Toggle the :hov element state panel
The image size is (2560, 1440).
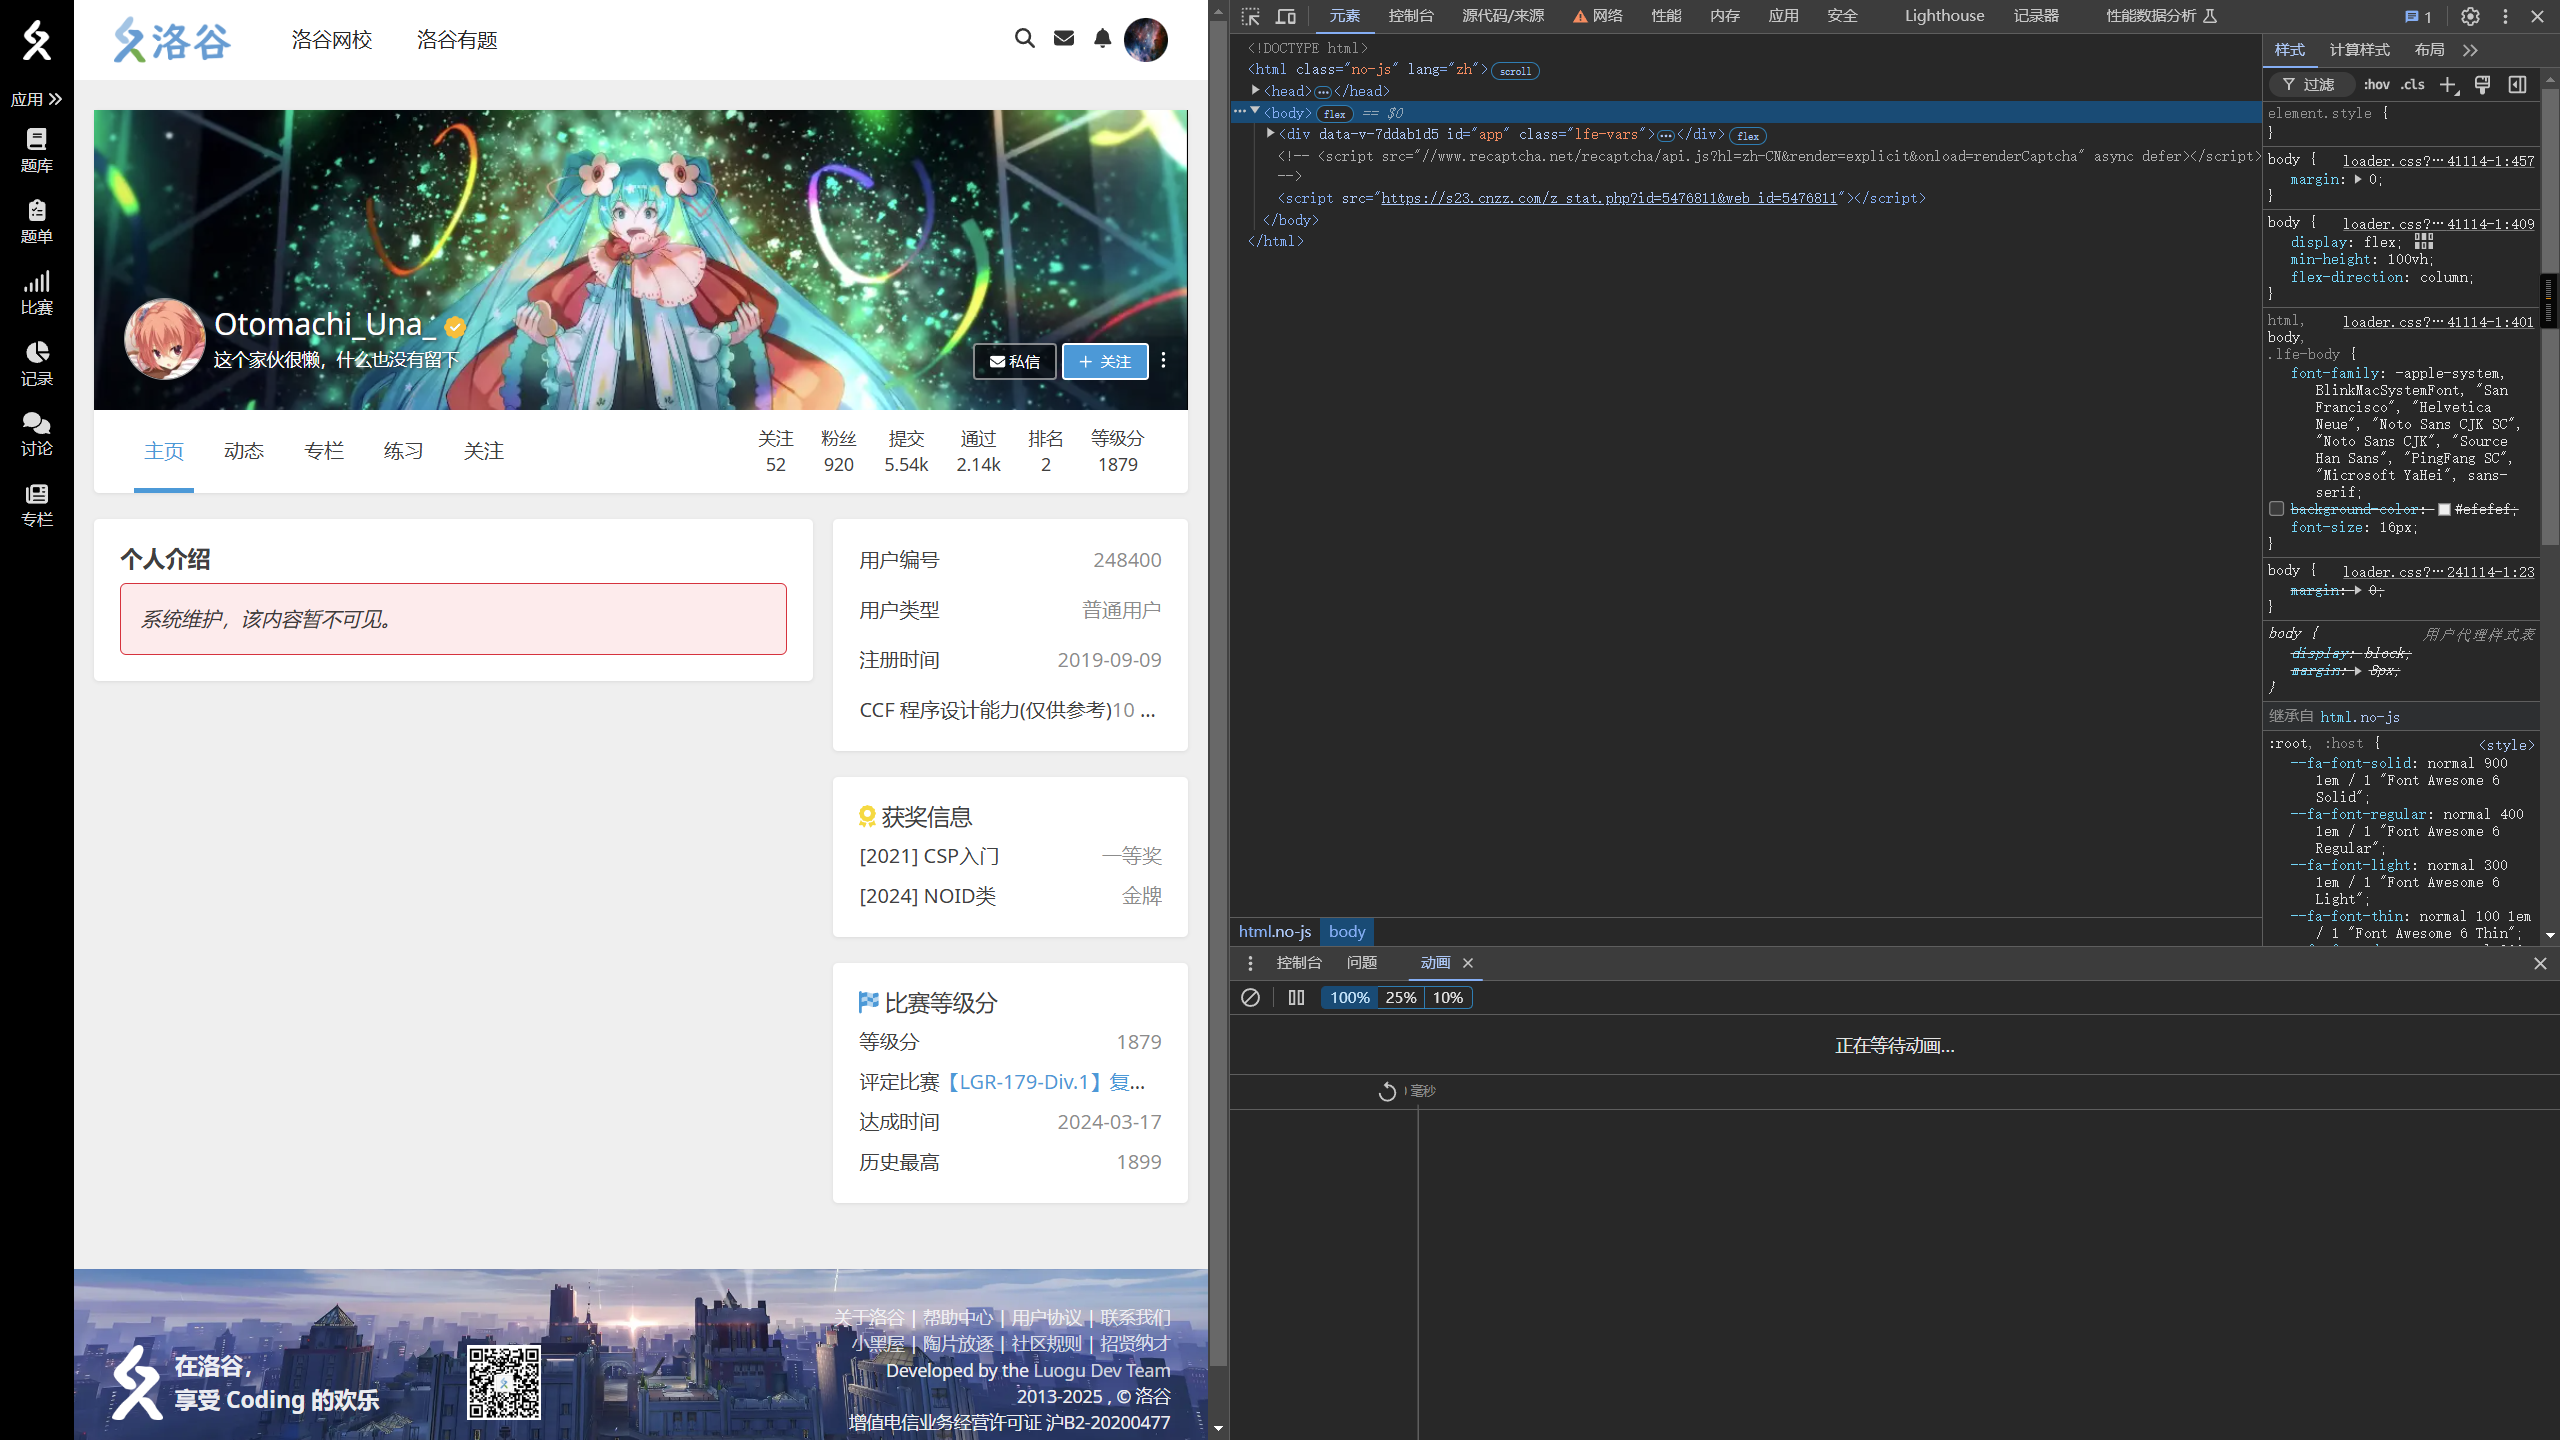click(2377, 85)
